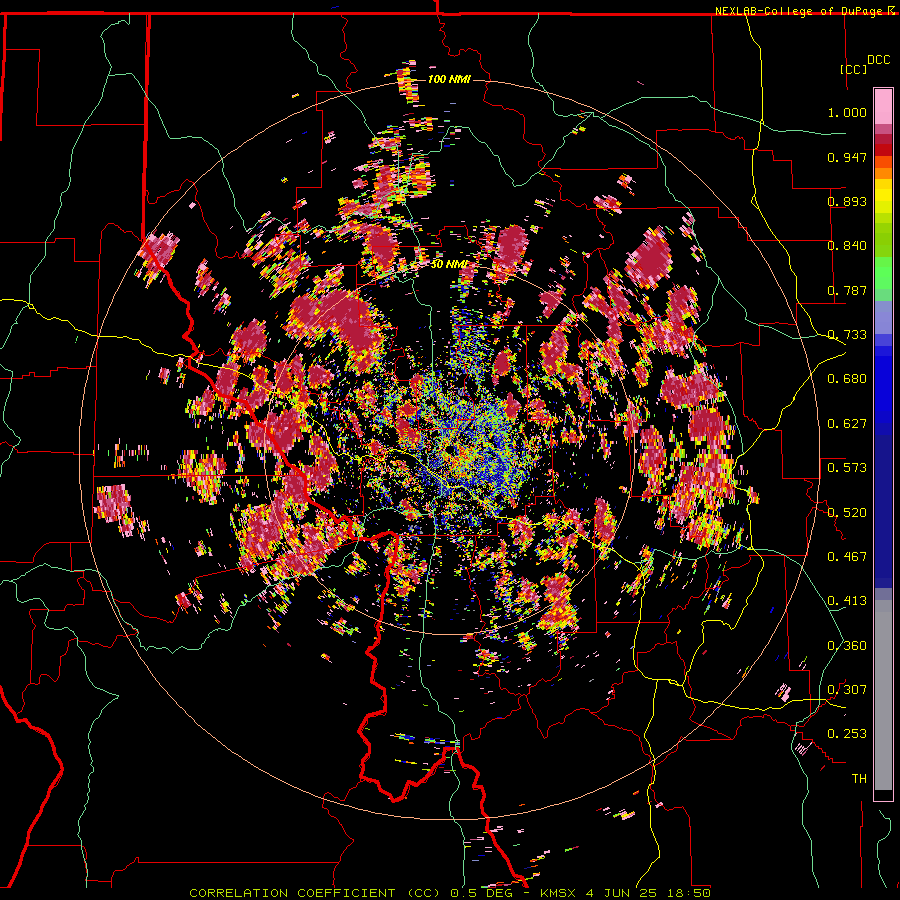Screen dimensions: 900x900
Task: Click the CORRELATION COEFFICIENT (CC) caption
Action: pyautogui.click(x=315, y=893)
